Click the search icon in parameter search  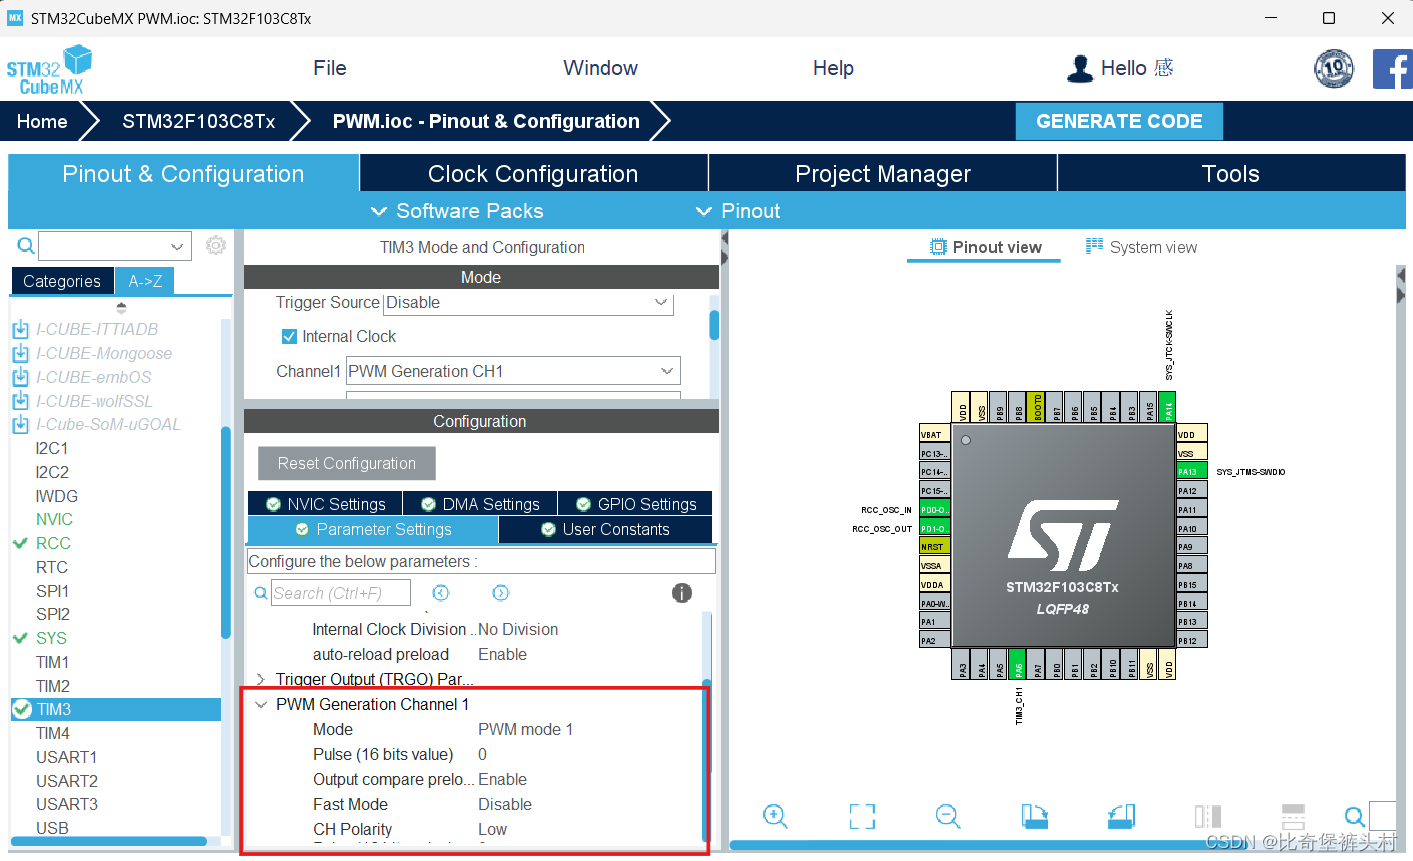pyautogui.click(x=261, y=593)
